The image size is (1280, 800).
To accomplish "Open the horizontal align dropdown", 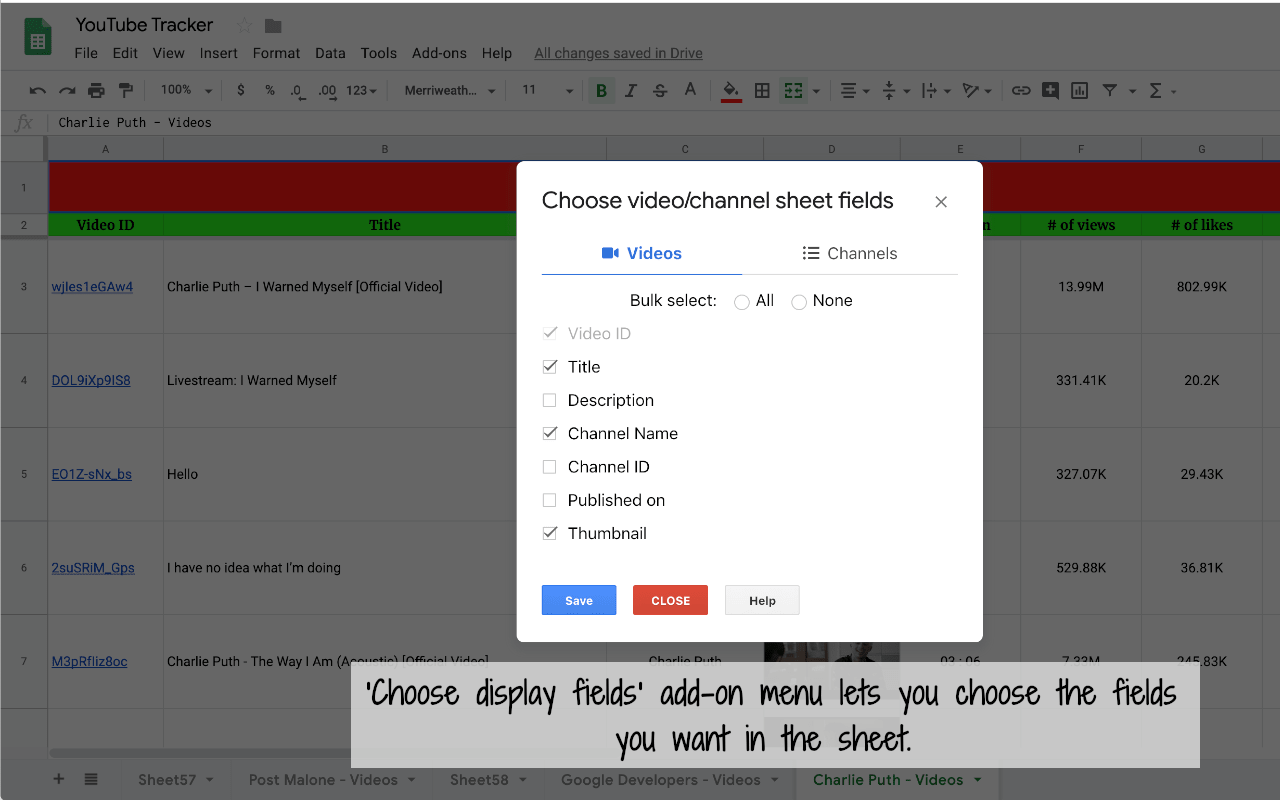I will [x=855, y=91].
